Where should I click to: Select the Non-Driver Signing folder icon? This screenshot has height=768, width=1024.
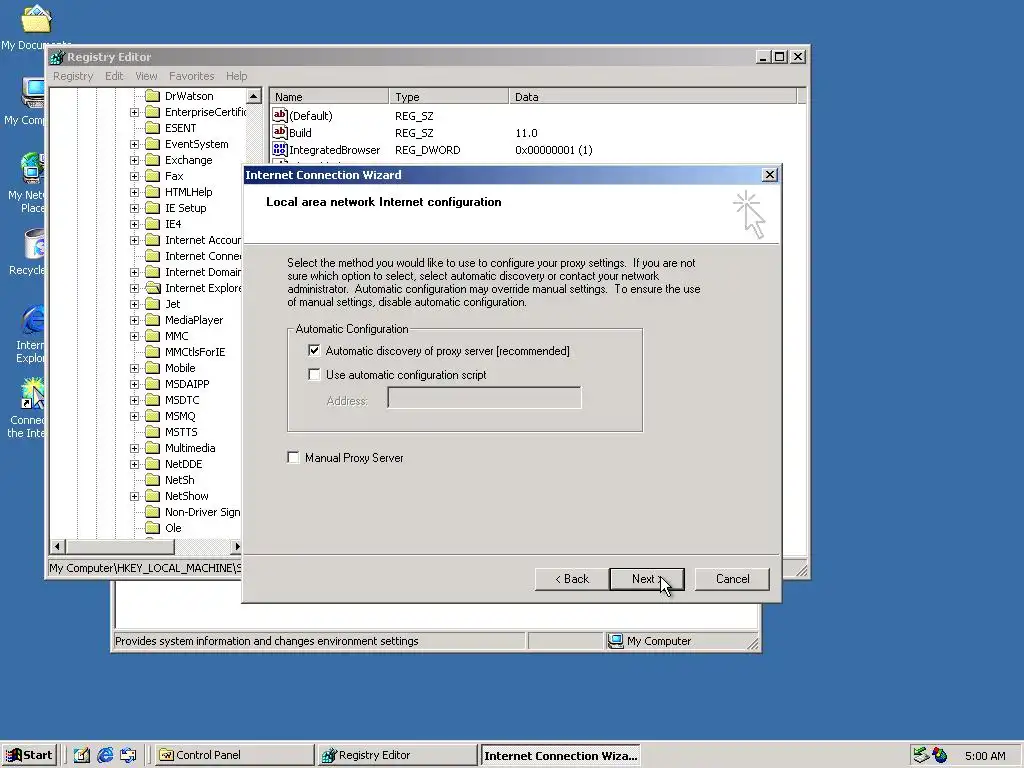153,512
